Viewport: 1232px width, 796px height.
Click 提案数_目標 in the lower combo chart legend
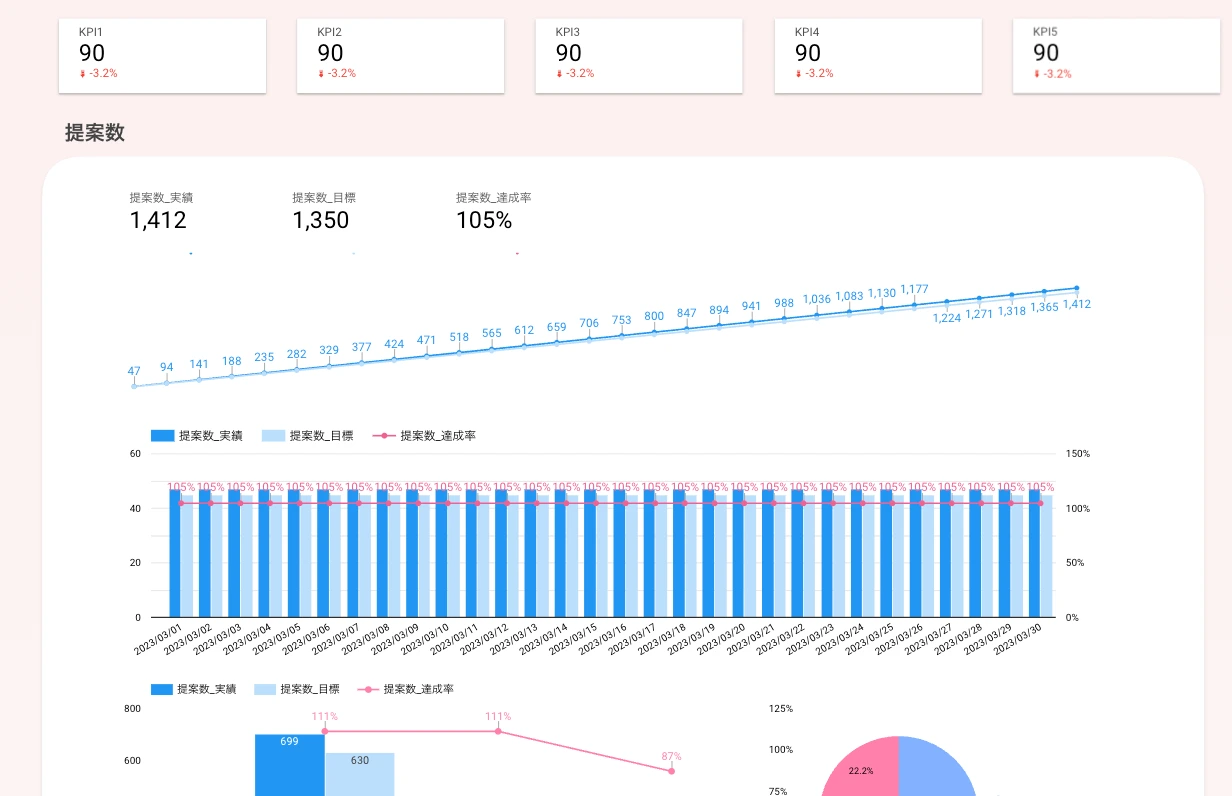click(x=310, y=689)
